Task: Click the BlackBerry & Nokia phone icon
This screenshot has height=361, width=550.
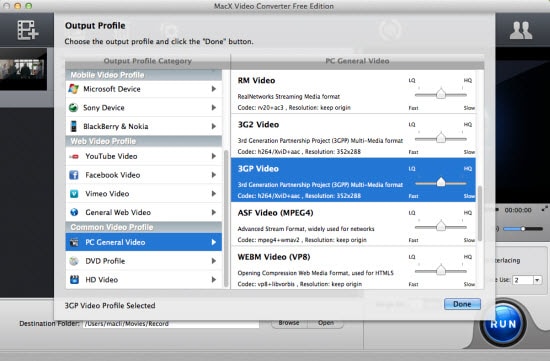Action: (74, 126)
